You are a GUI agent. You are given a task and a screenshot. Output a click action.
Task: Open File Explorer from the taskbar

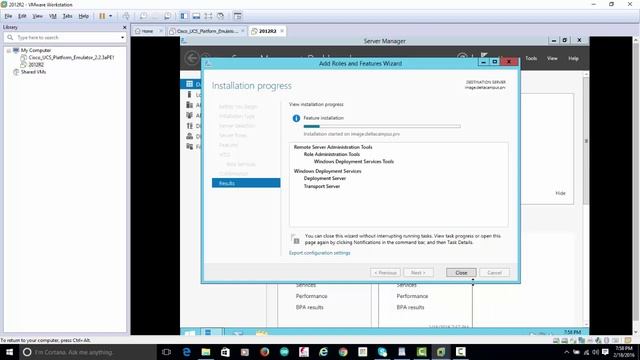point(206,352)
